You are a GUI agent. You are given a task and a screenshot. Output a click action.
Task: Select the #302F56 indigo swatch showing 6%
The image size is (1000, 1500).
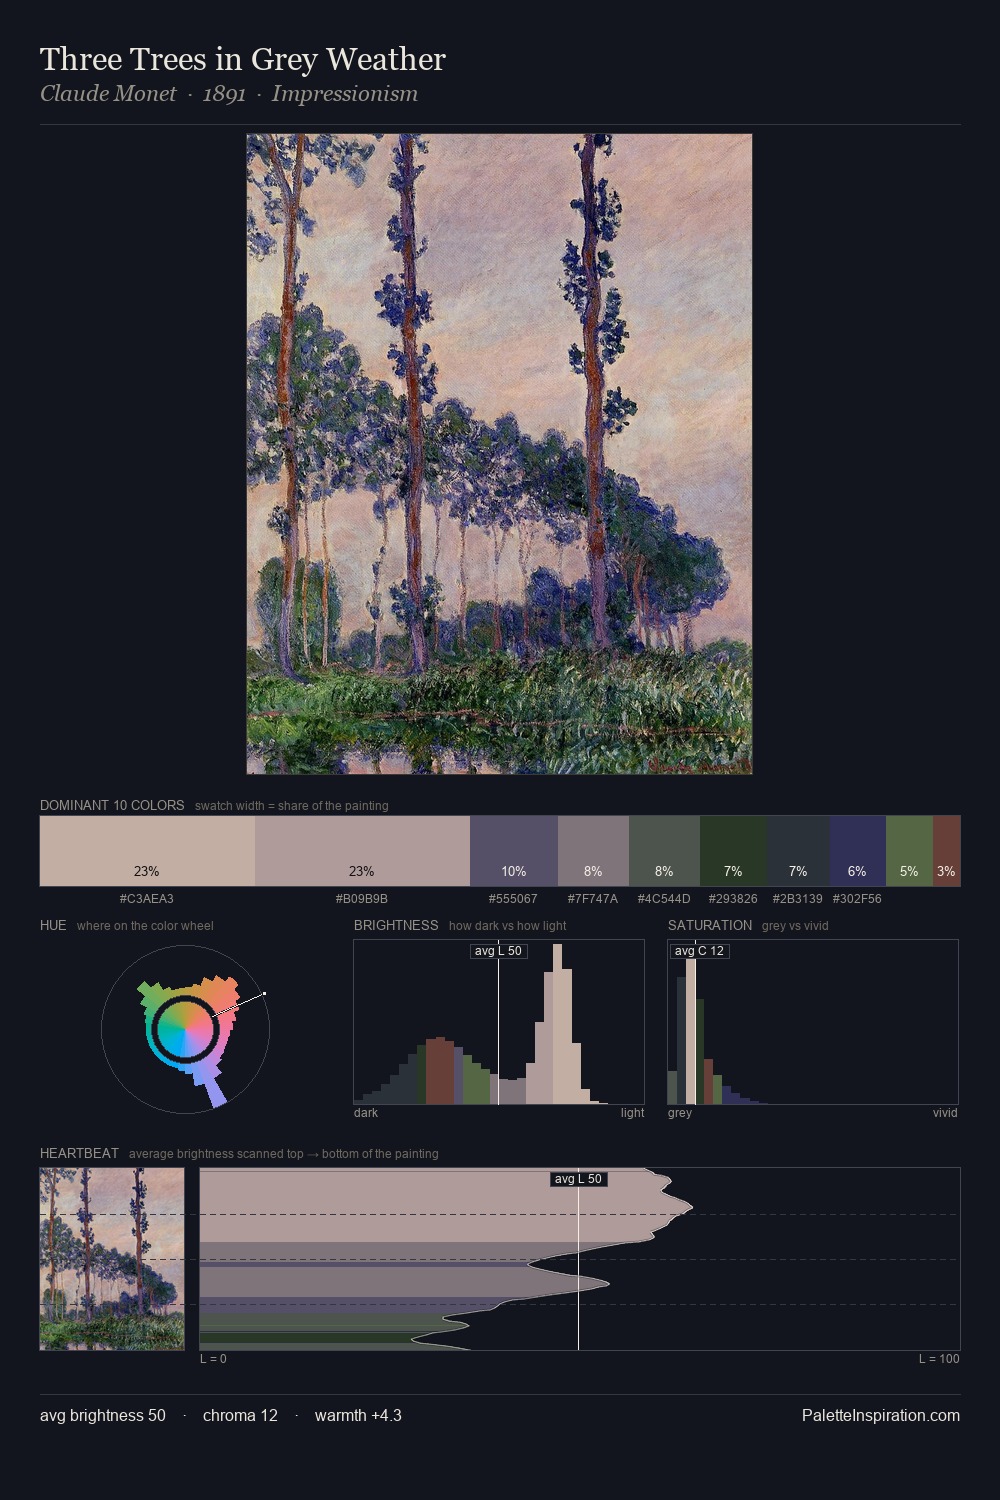coord(858,851)
